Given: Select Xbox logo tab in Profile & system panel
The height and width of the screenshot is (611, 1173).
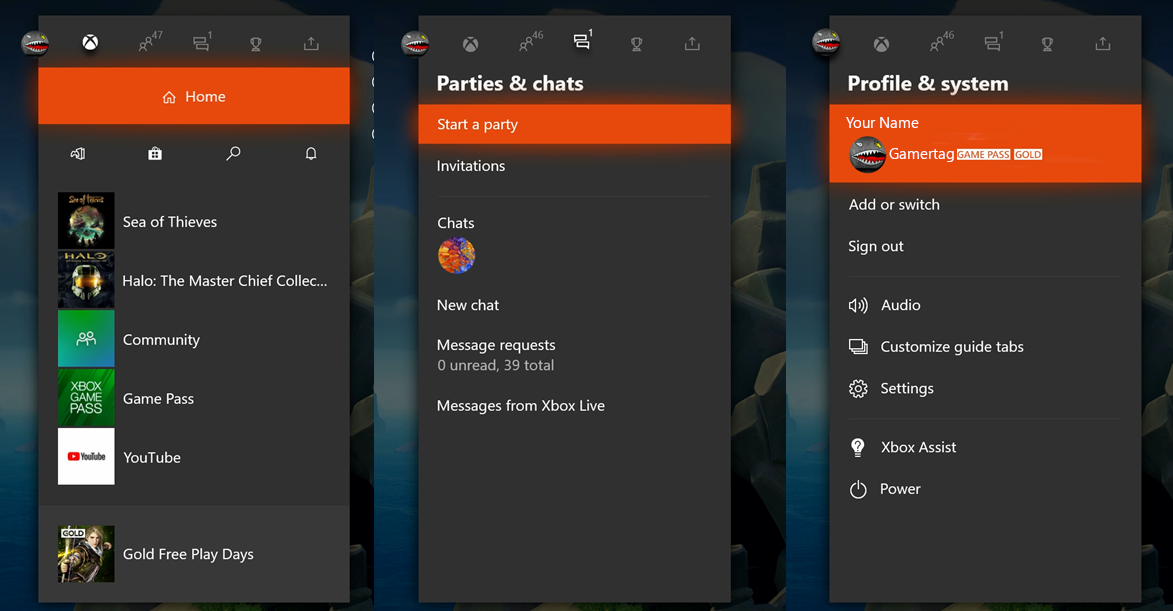Looking at the screenshot, I should click(x=881, y=44).
